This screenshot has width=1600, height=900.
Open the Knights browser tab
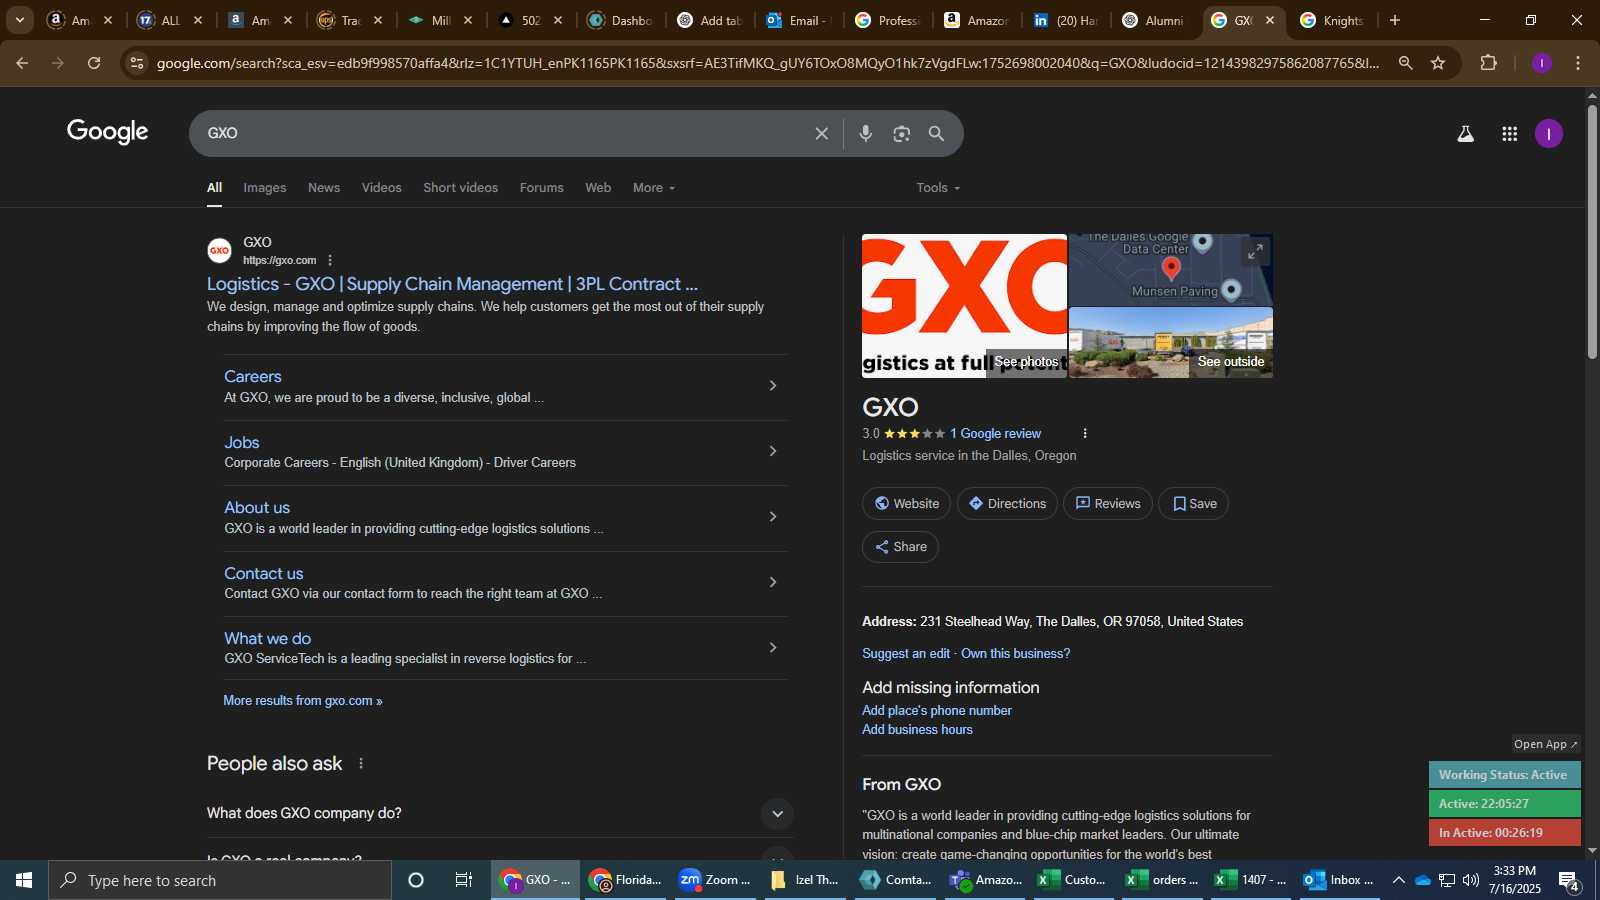click(x=1333, y=20)
